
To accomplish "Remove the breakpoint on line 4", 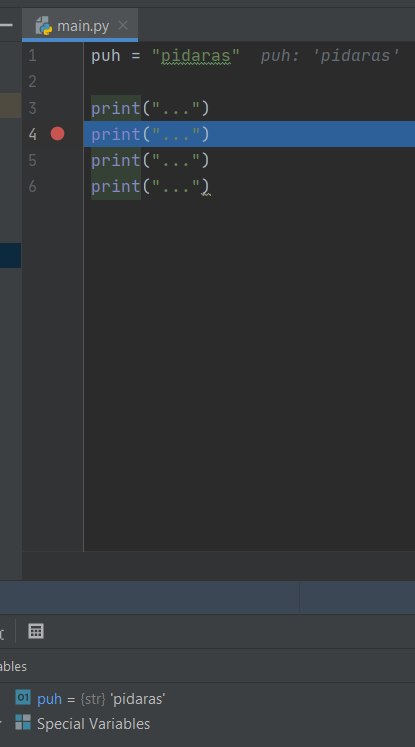I will click(57, 134).
